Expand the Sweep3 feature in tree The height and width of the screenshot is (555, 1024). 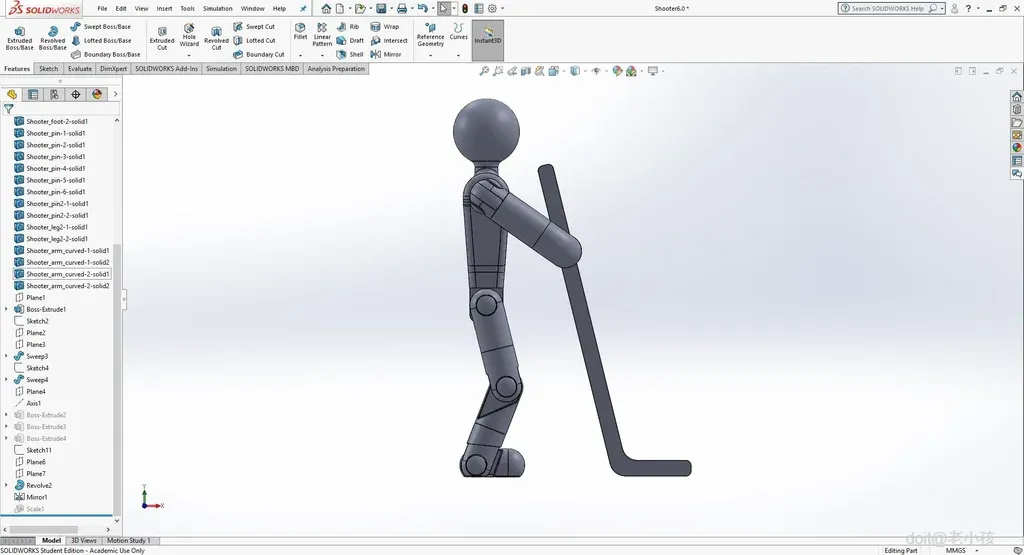tap(7, 356)
